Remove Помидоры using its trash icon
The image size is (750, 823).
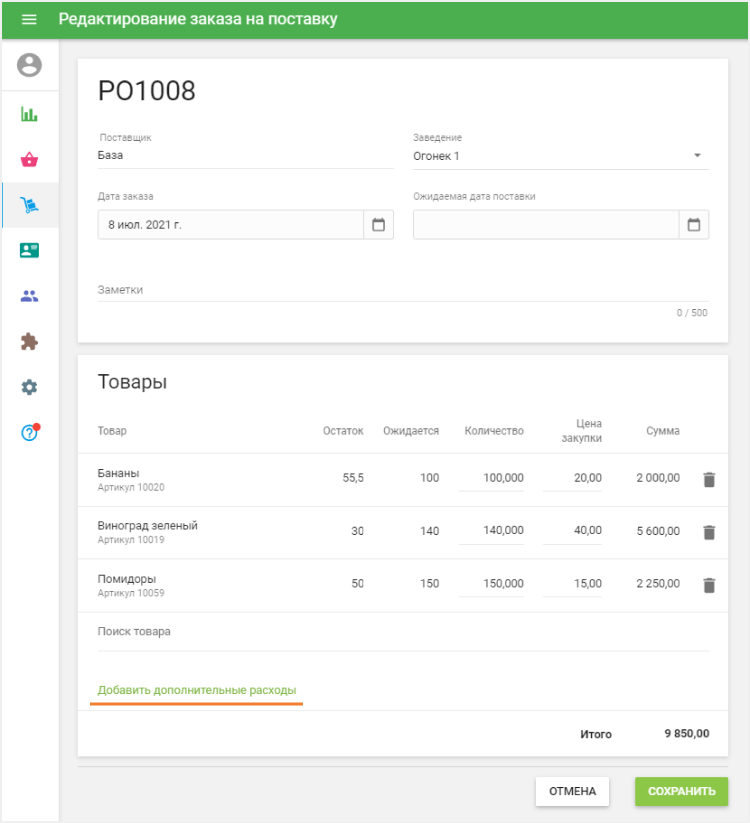709,585
